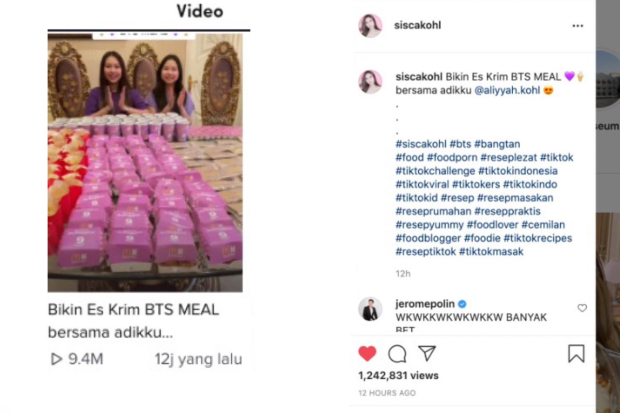Click the 9.4M play count icon

coord(56,359)
